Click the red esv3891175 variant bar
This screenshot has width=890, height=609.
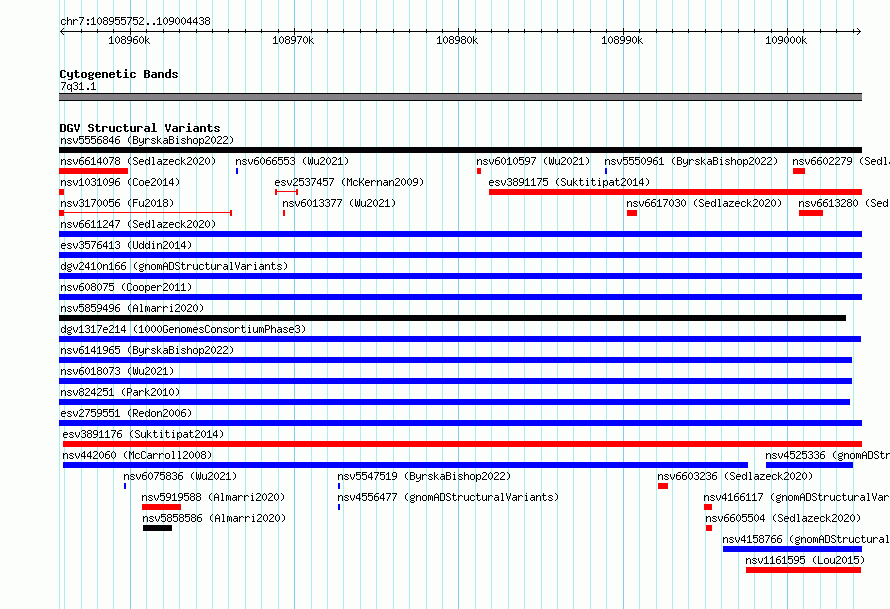point(675,192)
